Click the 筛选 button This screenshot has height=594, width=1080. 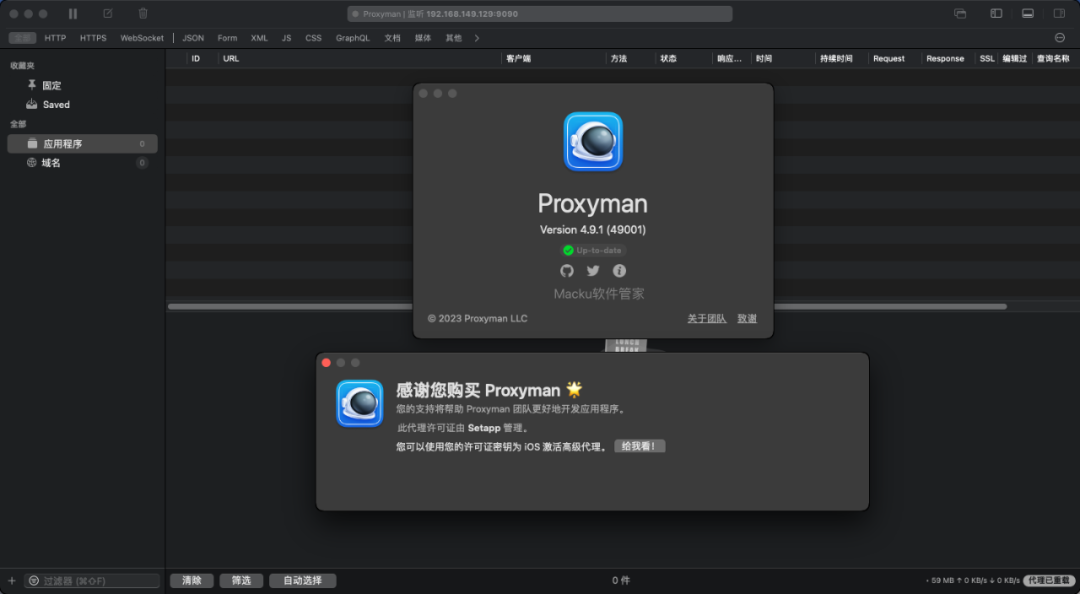click(241, 581)
